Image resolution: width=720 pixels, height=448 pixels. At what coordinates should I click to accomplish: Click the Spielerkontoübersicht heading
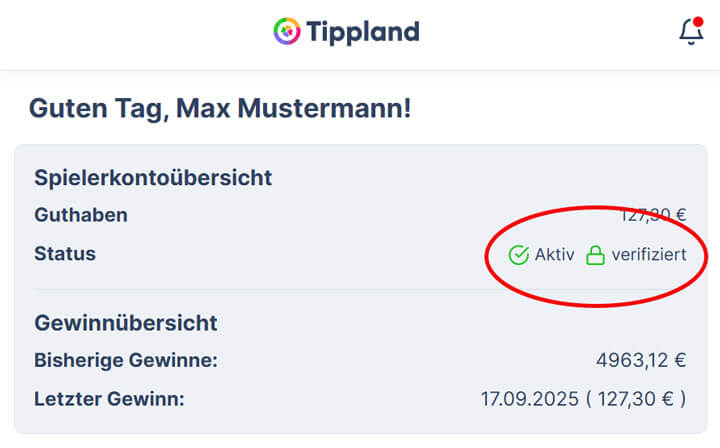(153, 178)
